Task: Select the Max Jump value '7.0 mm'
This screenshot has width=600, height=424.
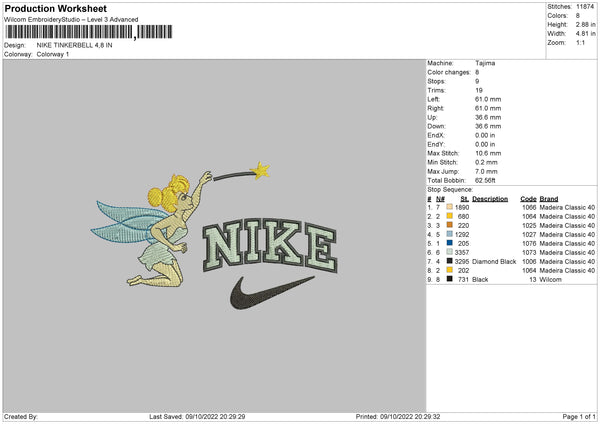Action: (x=486, y=171)
